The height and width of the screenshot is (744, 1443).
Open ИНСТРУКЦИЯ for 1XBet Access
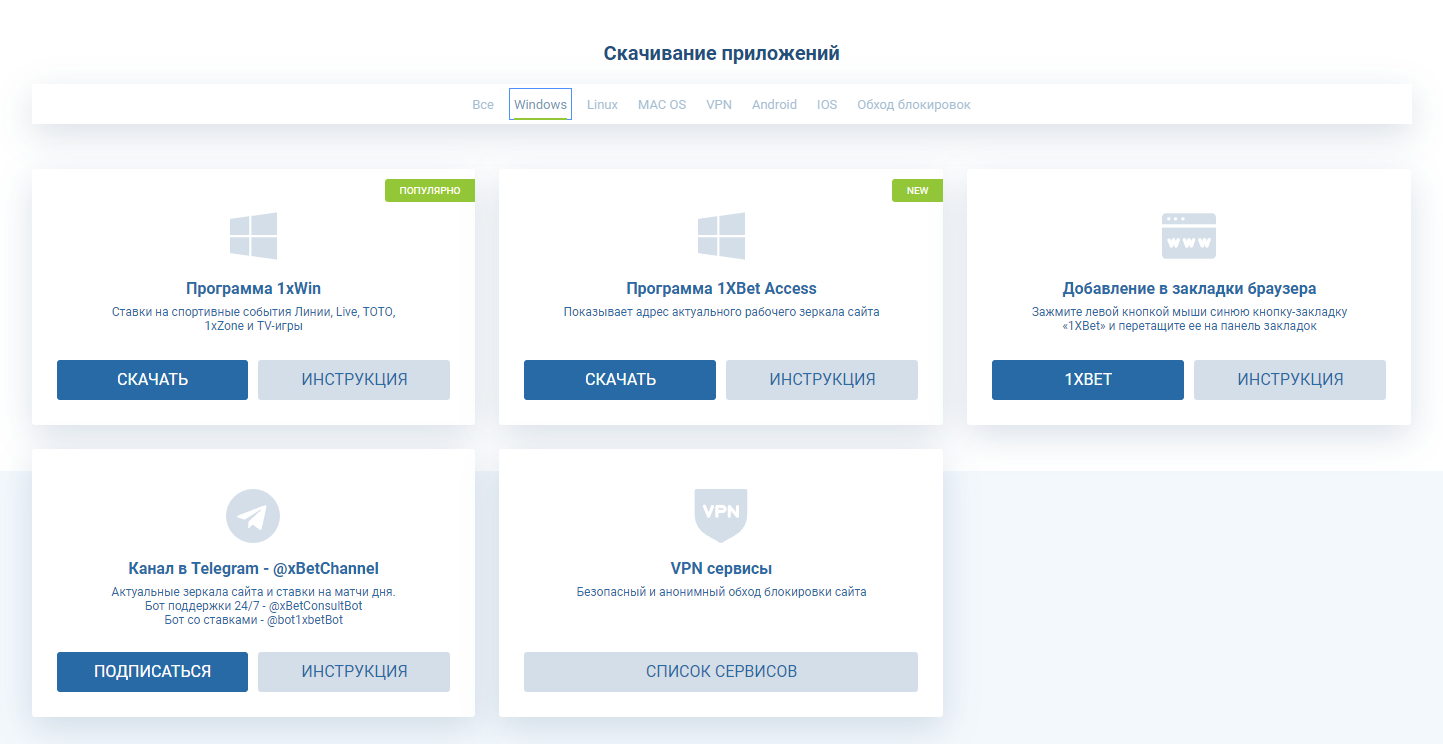(822, 380)
